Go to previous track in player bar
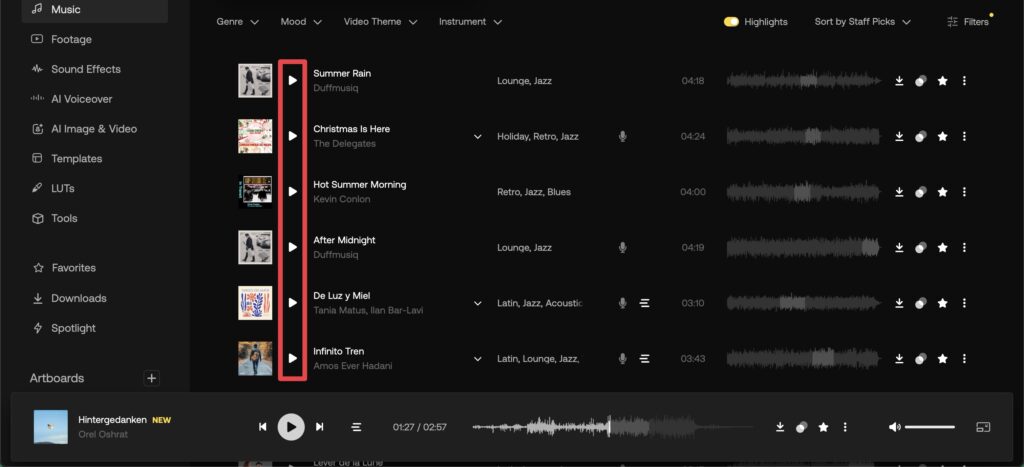Screen dimensions: 1024x467 click(263, 427)
